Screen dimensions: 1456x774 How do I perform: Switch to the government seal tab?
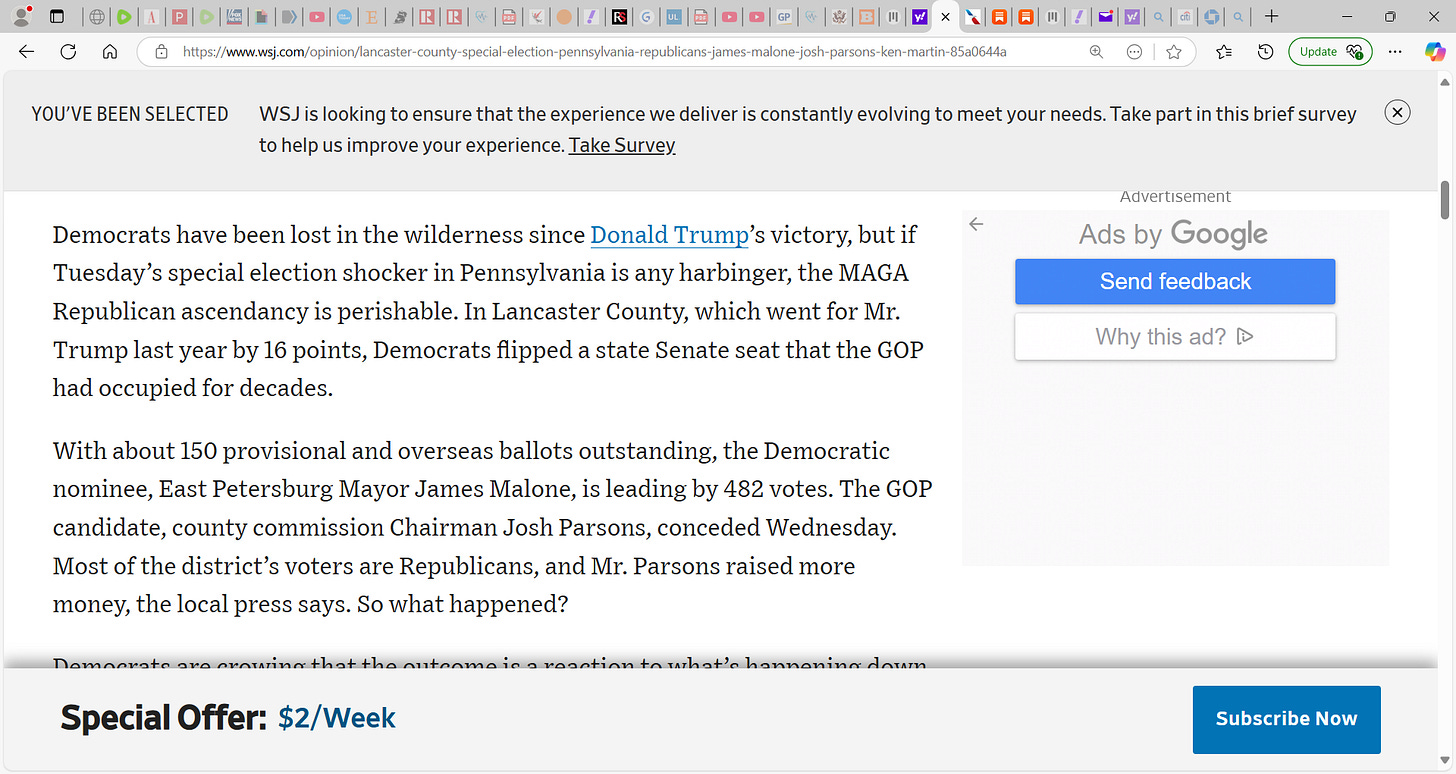point(838,17)
